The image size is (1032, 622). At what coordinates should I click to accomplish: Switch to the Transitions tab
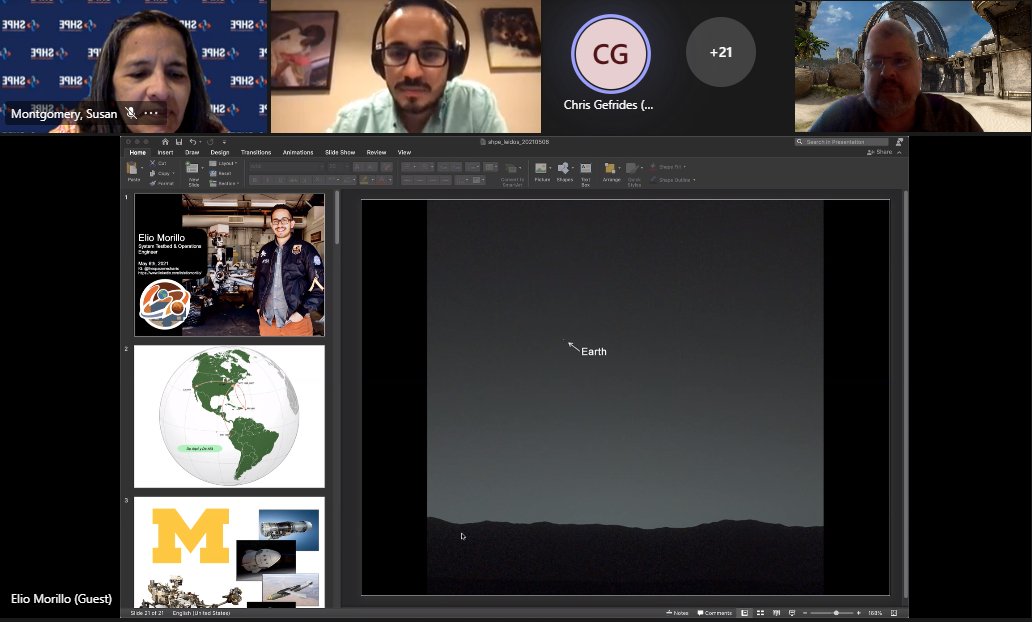[x=255, y=152]
